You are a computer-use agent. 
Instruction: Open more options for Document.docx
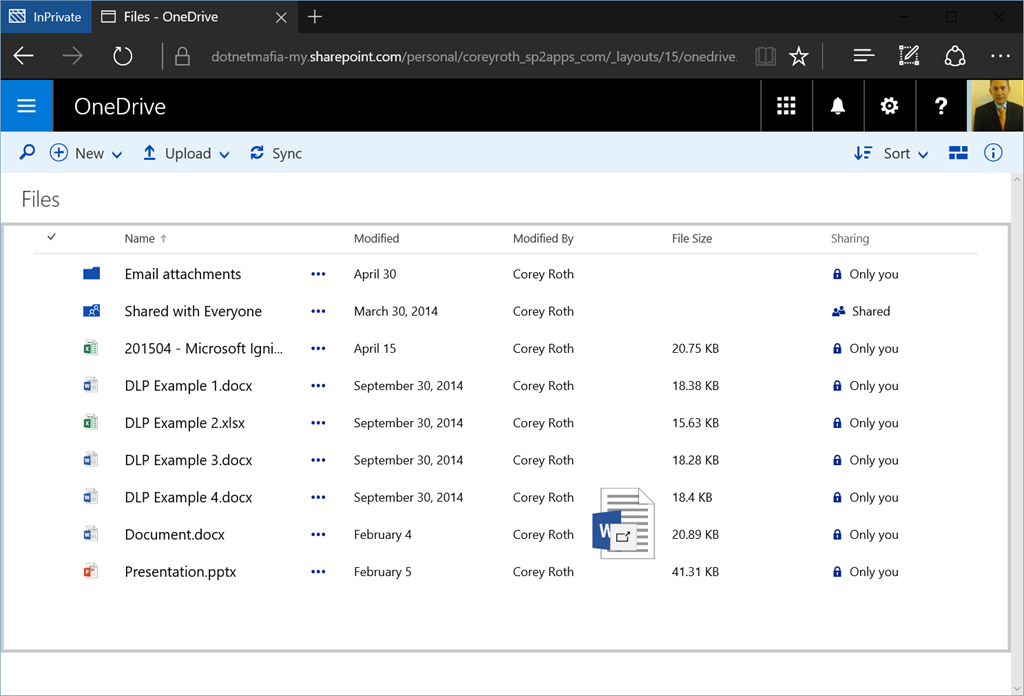318,535
